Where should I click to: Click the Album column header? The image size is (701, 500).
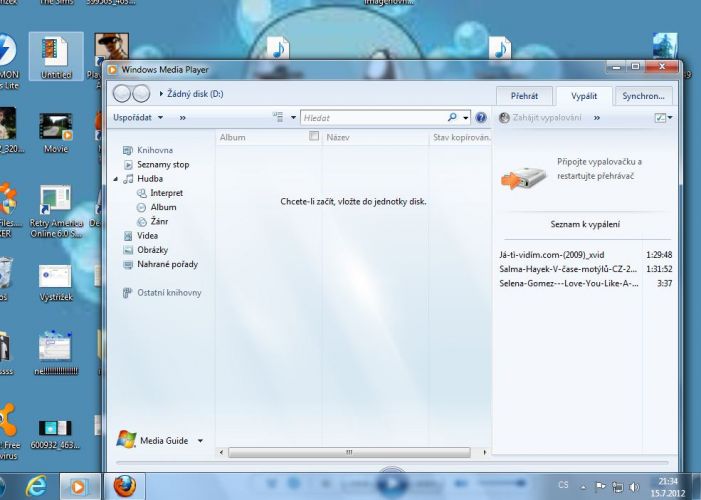pos(263,137)
